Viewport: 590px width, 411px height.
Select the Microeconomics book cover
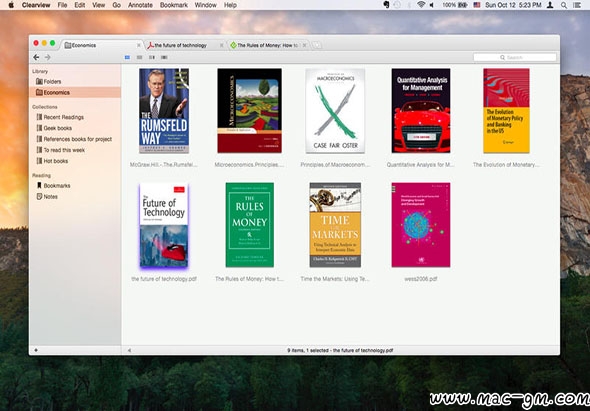[x=249, y=111]
